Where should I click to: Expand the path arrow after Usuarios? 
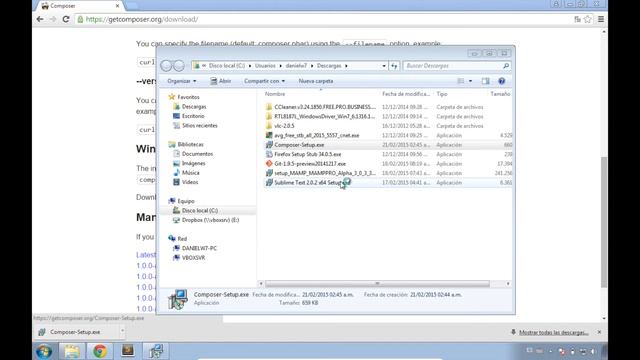point(280,66)
